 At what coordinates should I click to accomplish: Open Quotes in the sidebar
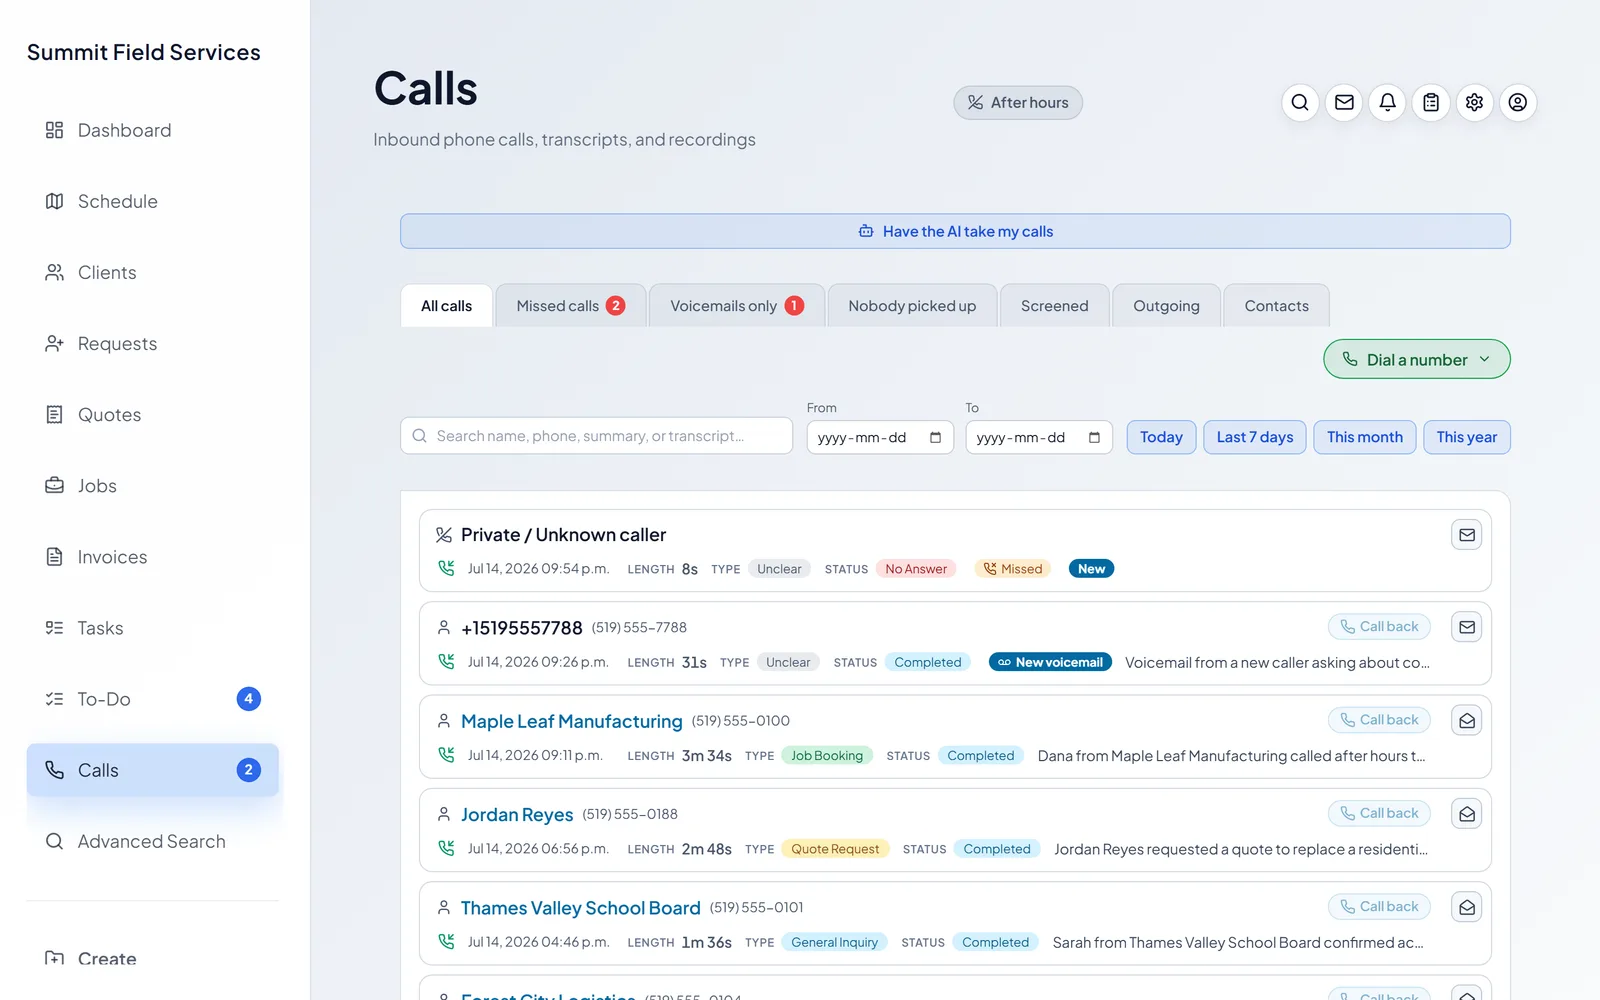pyautogui.click(x=153, y=414)
